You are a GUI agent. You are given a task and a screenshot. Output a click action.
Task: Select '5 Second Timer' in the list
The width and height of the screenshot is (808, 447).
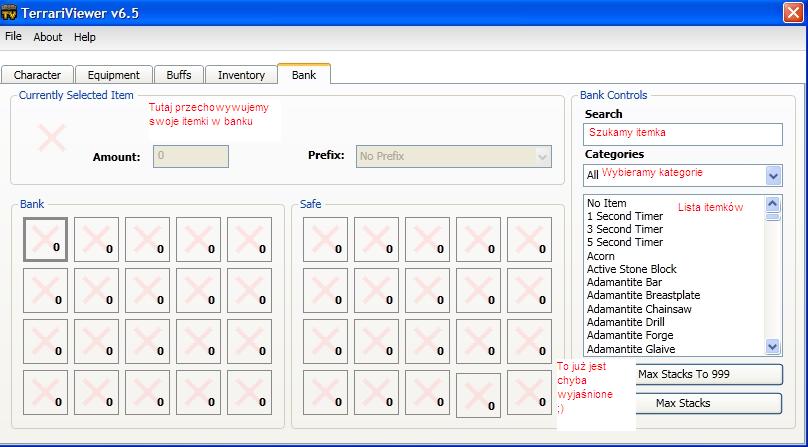pos(674,242)
